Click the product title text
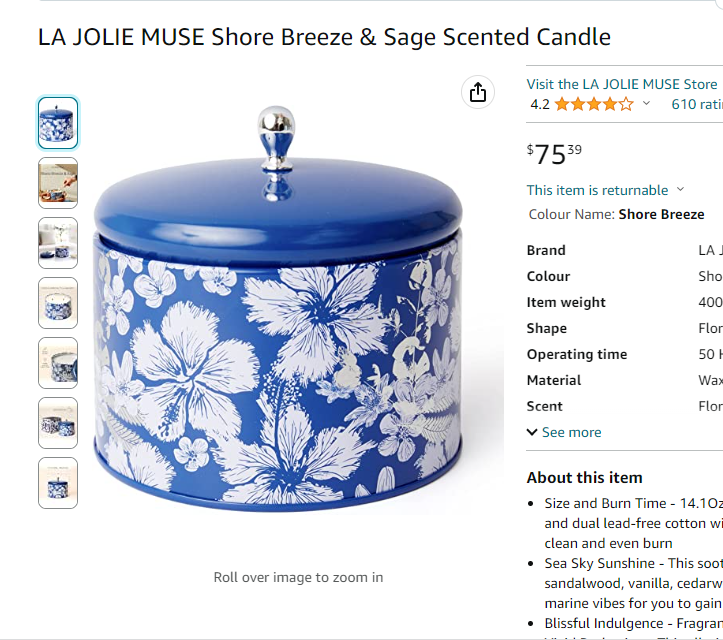Viewport: 723px width, 640px height. (324, 37)
